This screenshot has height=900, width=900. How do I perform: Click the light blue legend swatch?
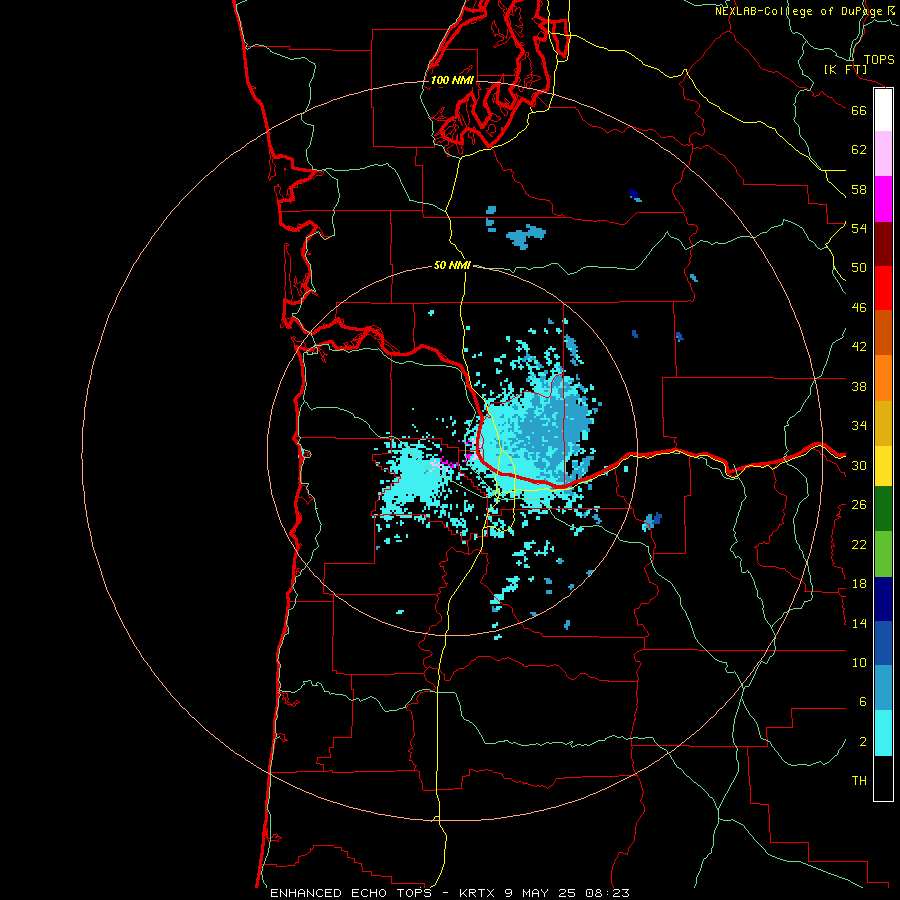(x=883, y=688)
